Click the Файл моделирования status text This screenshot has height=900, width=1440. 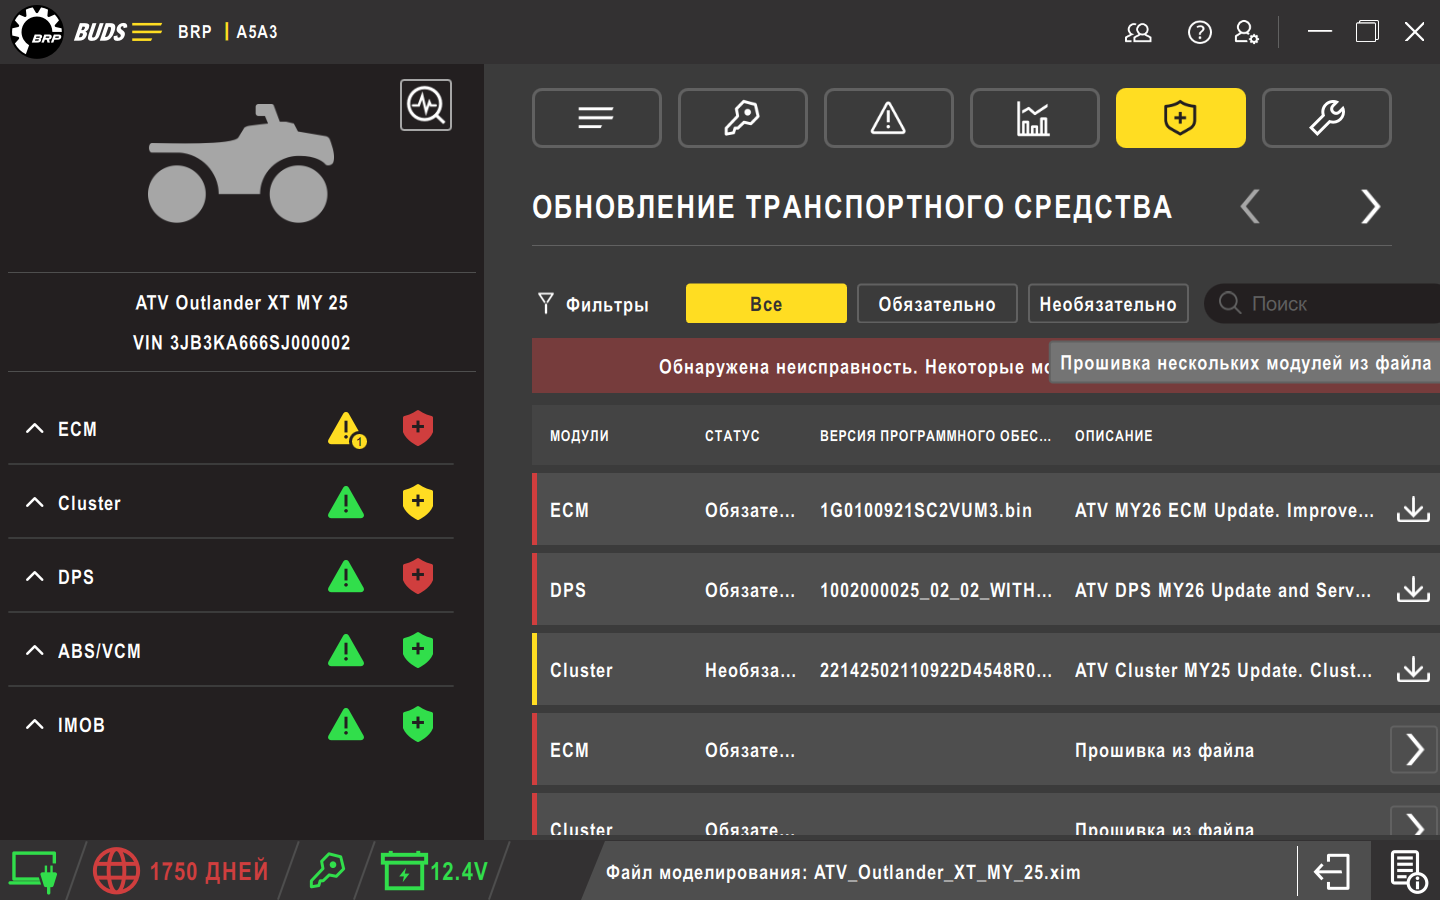coord(843,872)
